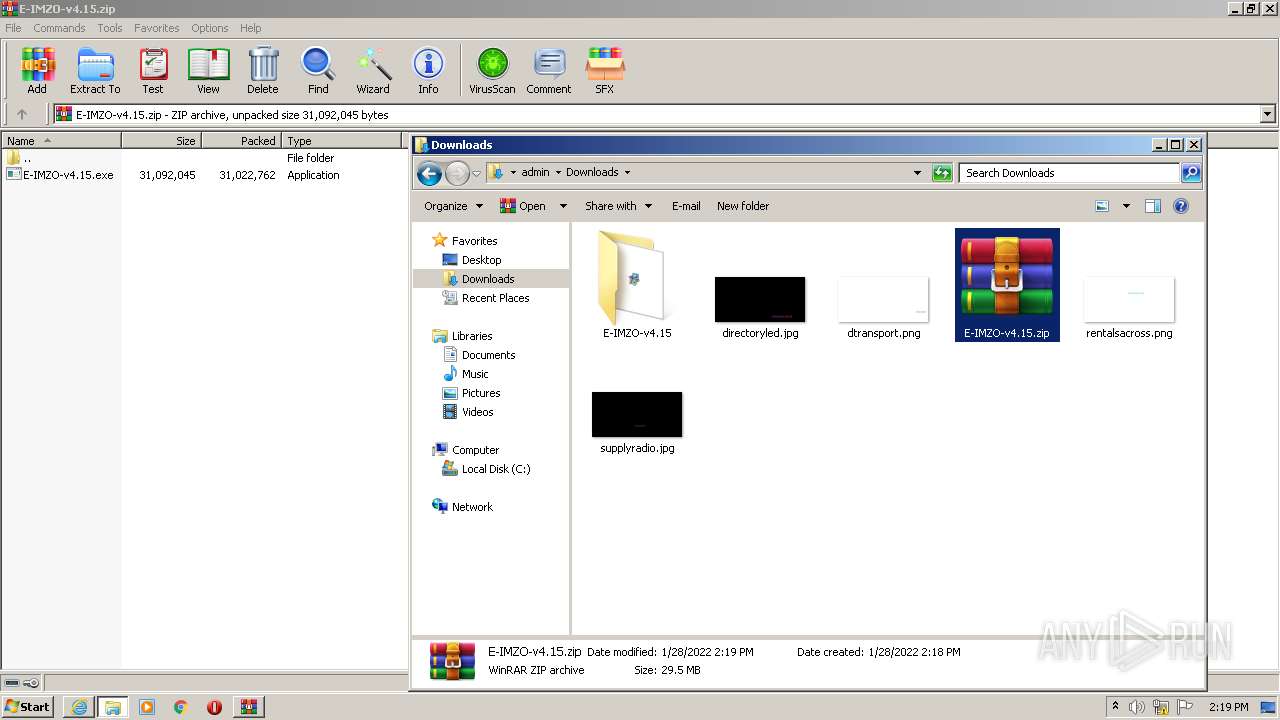This screenshot has width=1280, height=720.
Task: Sort by the Size column header
Action: (161, 141)
